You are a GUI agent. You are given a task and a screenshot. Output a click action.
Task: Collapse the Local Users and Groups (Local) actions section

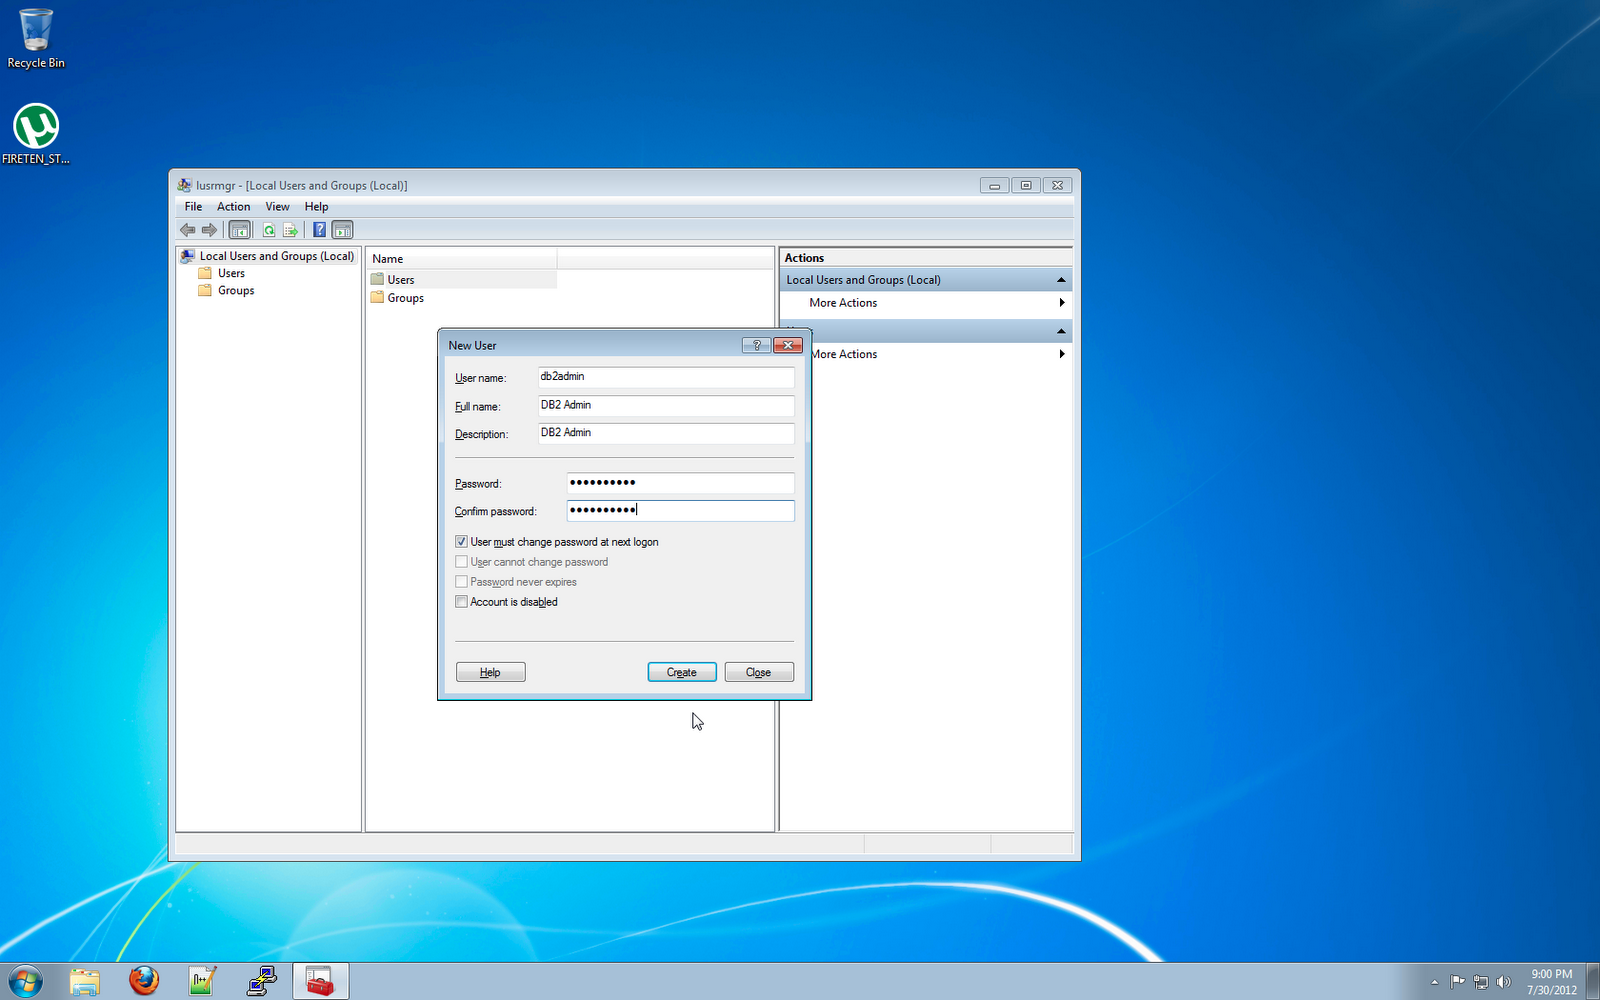[x=1061, y=279]
